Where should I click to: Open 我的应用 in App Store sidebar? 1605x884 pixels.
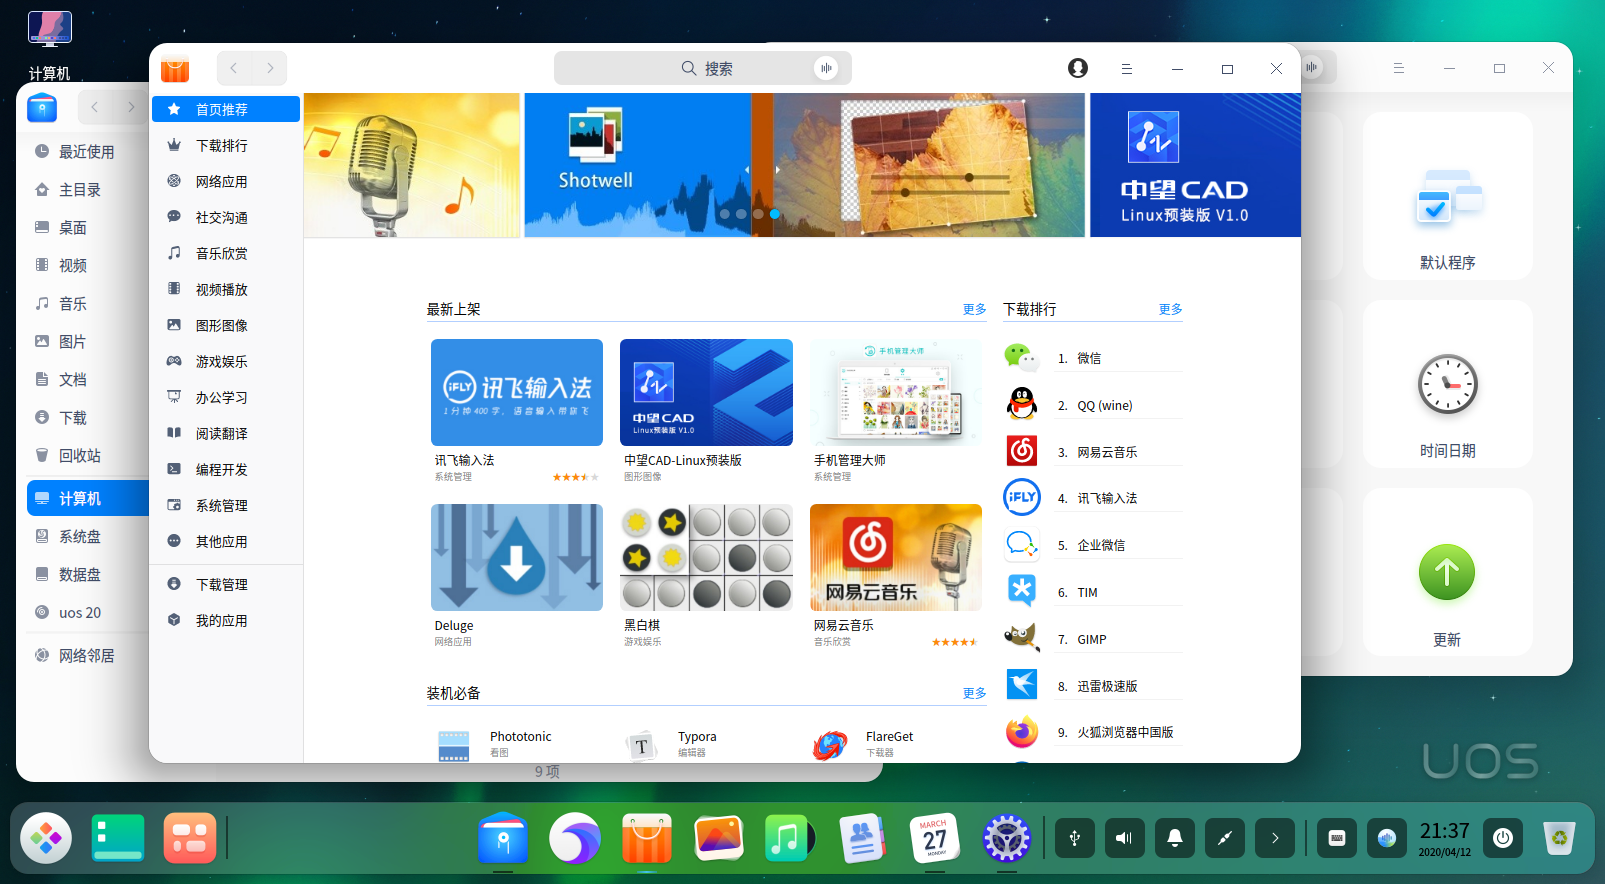pos(226,620)
